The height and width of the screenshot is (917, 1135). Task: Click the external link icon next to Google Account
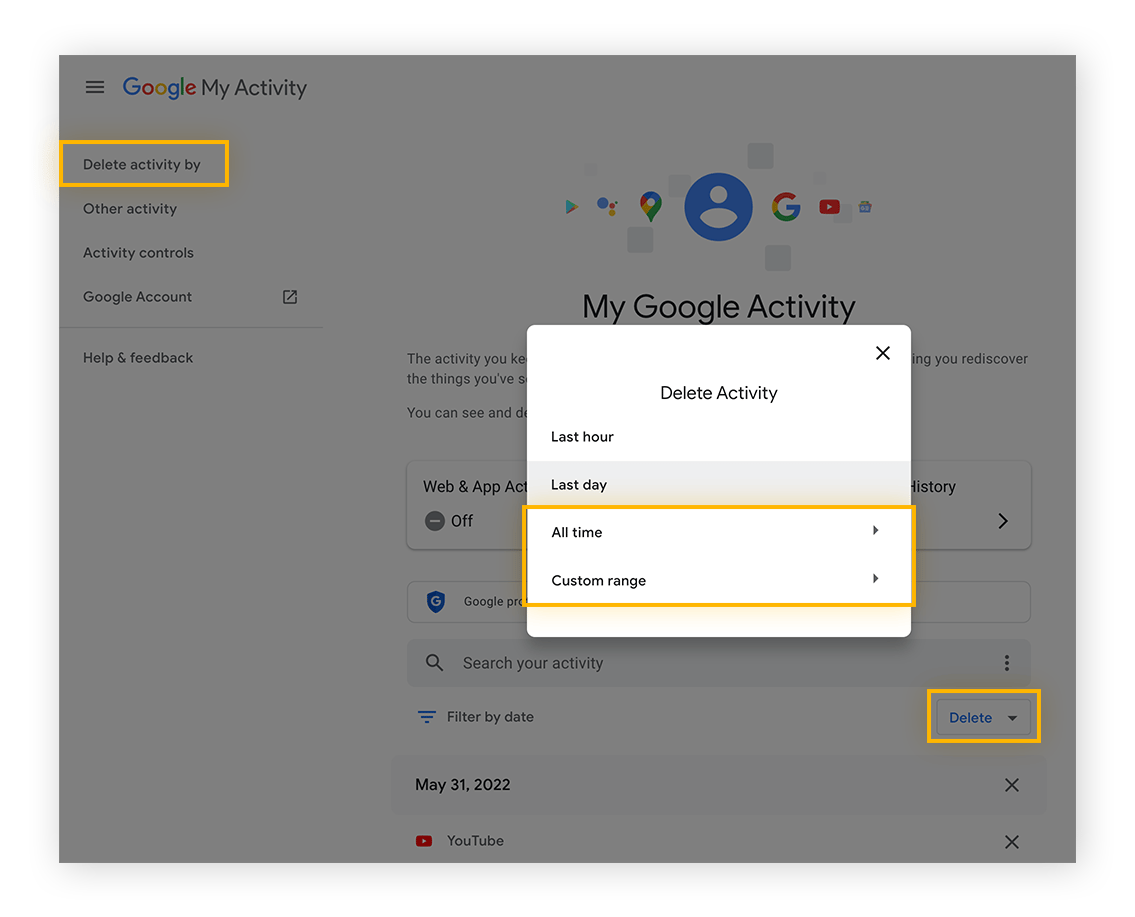[289, 296]
